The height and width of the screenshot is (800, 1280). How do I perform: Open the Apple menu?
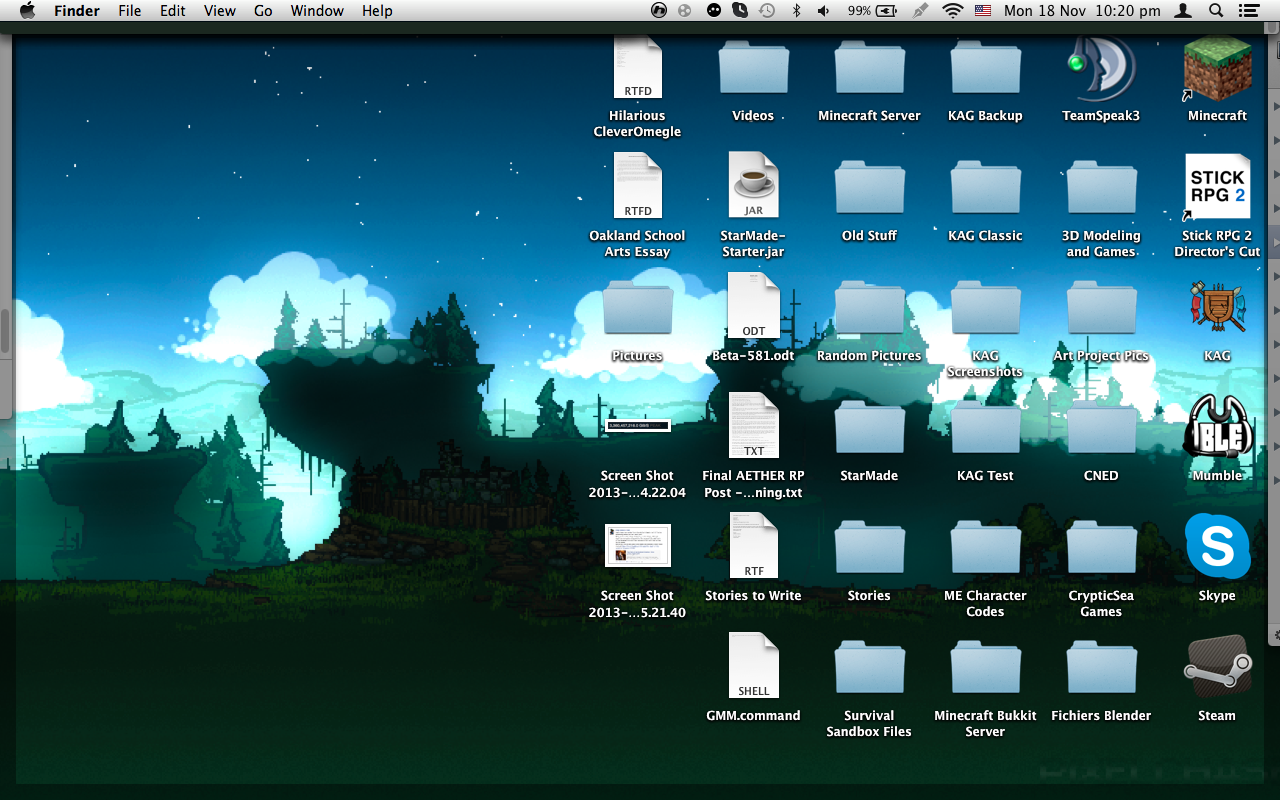(x=27, y=11)
